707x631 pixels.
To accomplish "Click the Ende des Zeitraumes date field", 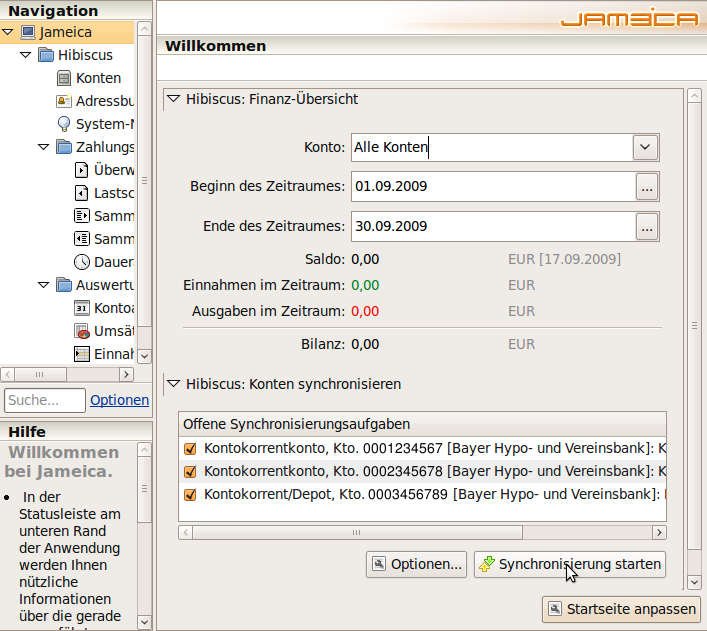I will click(493, 226).
